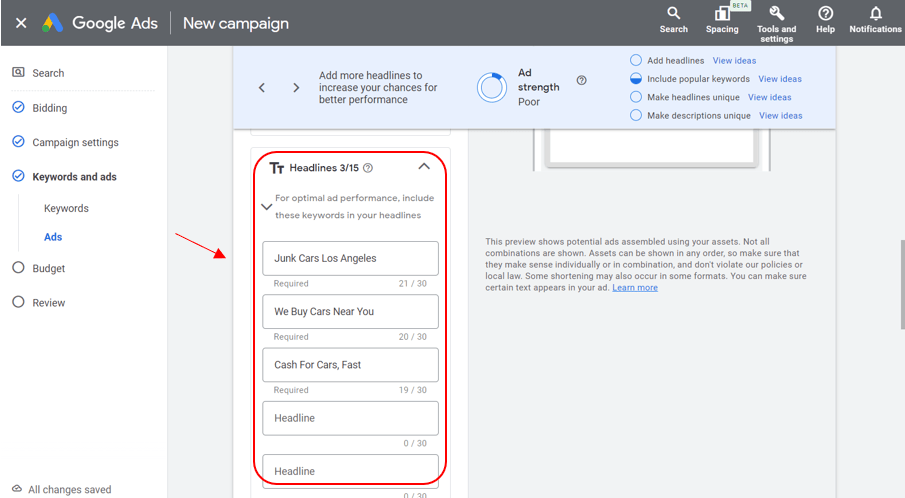The image size is (905, 498).
Task: Click 'All changes saved' status text
Action: pos(70,489)
